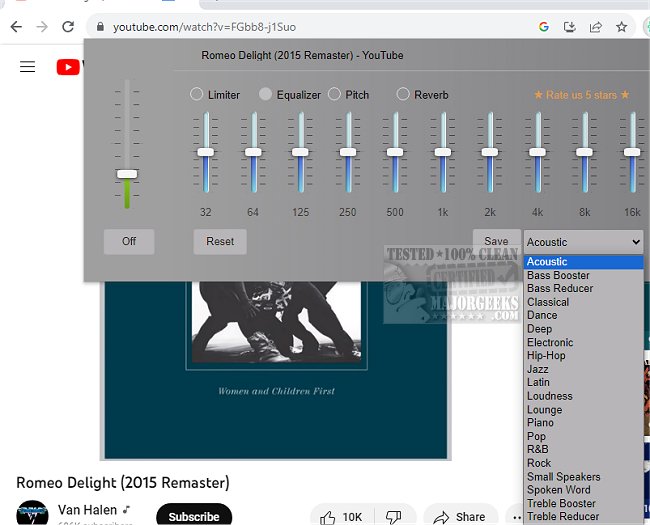Image resolution: width=650 pixels, height=525 pixels.
Task: Reload the page with the refresh icon
Action: pyautogui.click(x=68, y=26)
